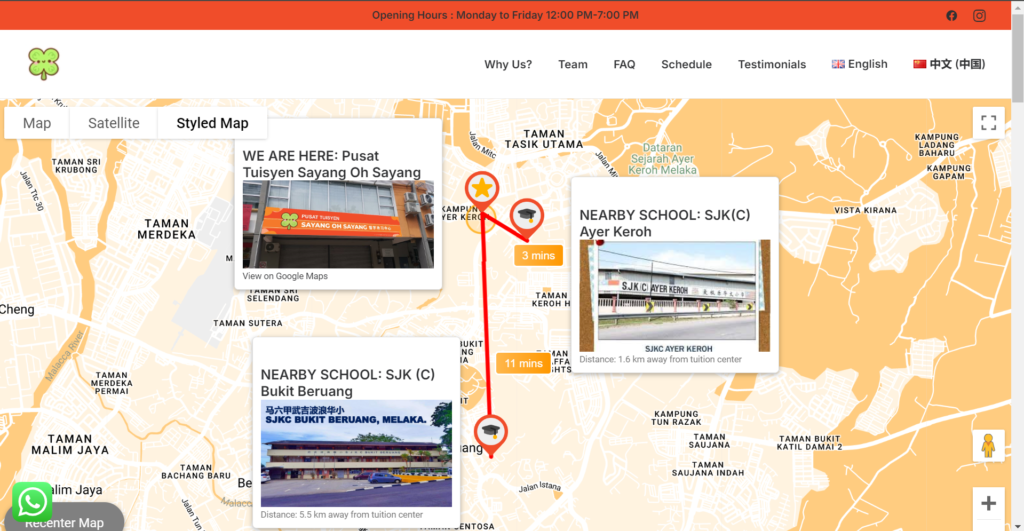The image size is (1024, 531).
Task: Click the orange star tuition center marker
Action: (x=482, y=188)
